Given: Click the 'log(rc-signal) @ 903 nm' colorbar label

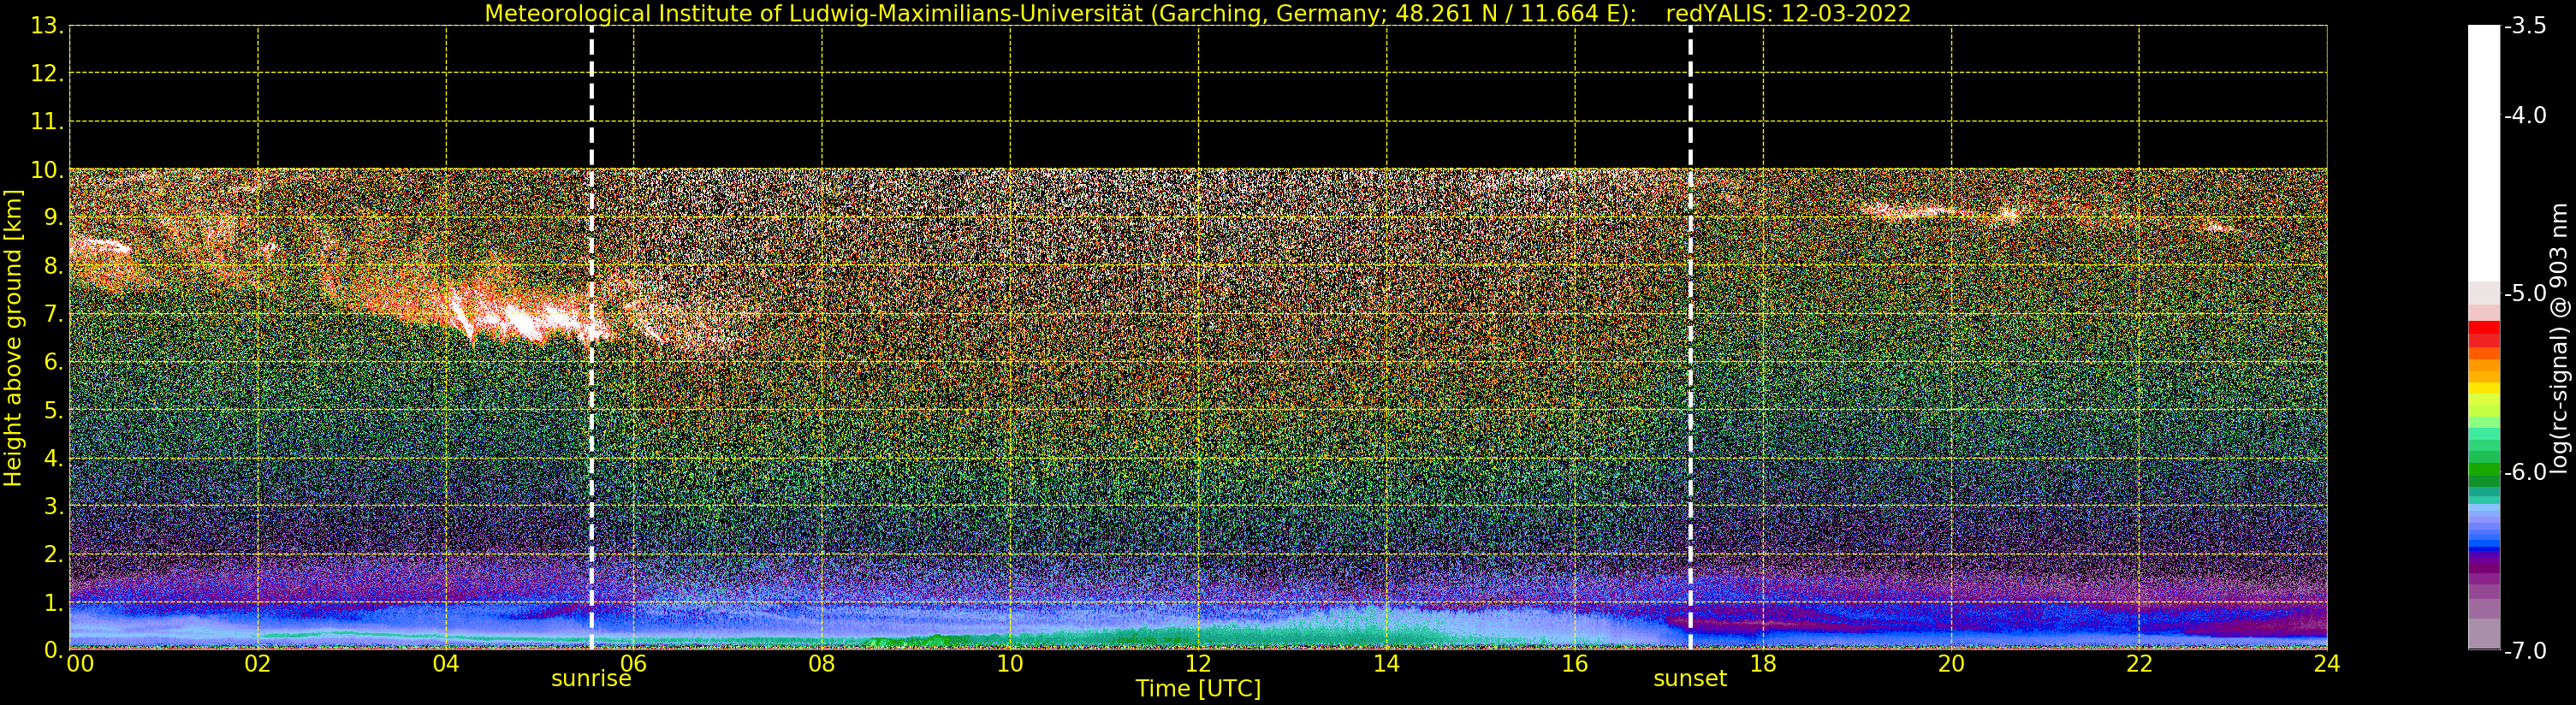Looking at the screenshot, I should (x=2558, y=338).
